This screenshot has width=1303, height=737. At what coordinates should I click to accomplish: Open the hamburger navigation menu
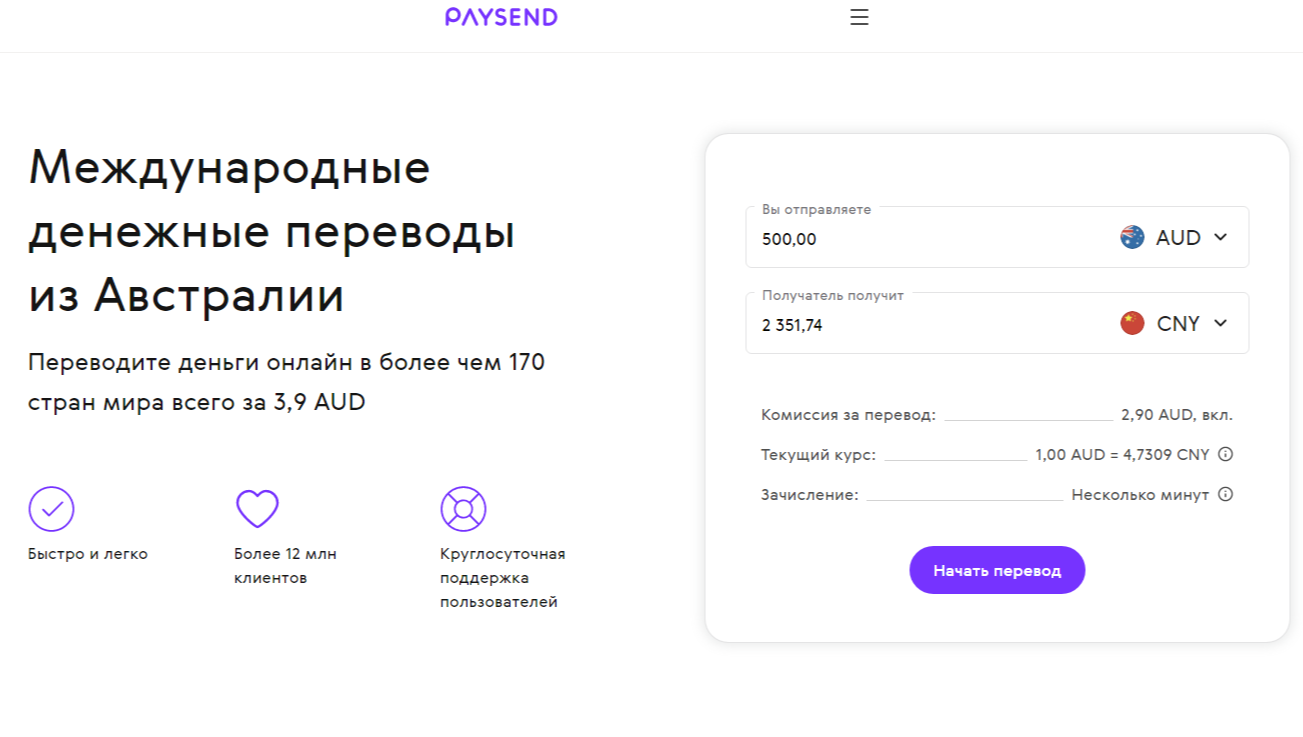tap(859, 17)
